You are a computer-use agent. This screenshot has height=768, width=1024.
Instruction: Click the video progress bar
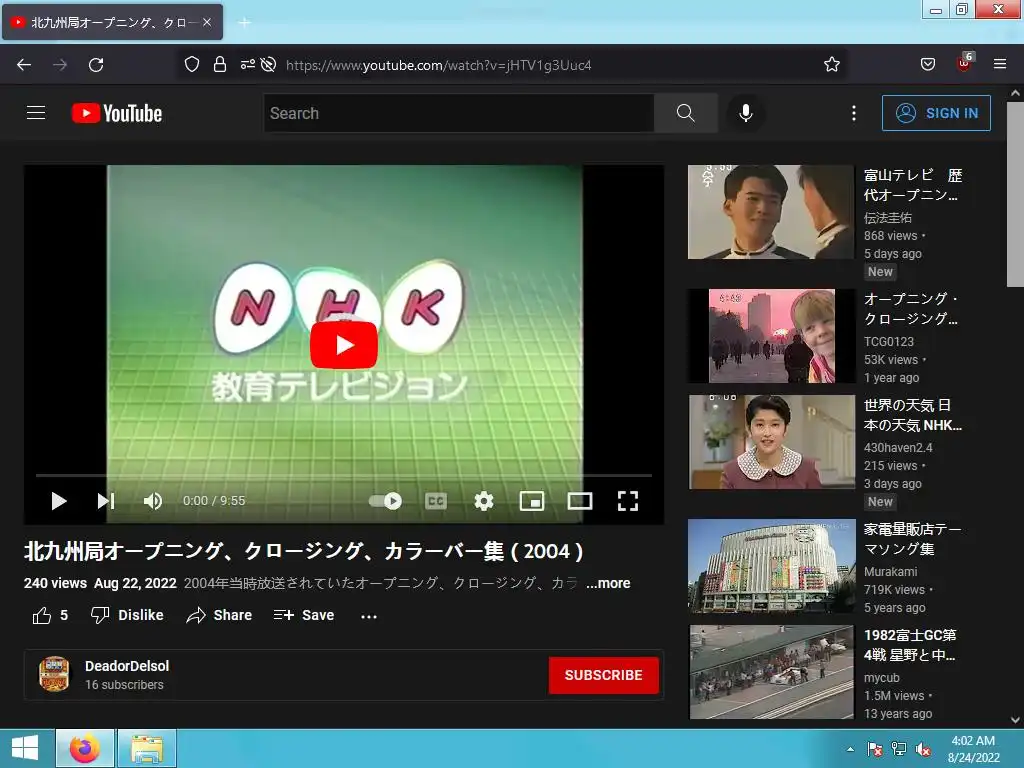(344, 475)
